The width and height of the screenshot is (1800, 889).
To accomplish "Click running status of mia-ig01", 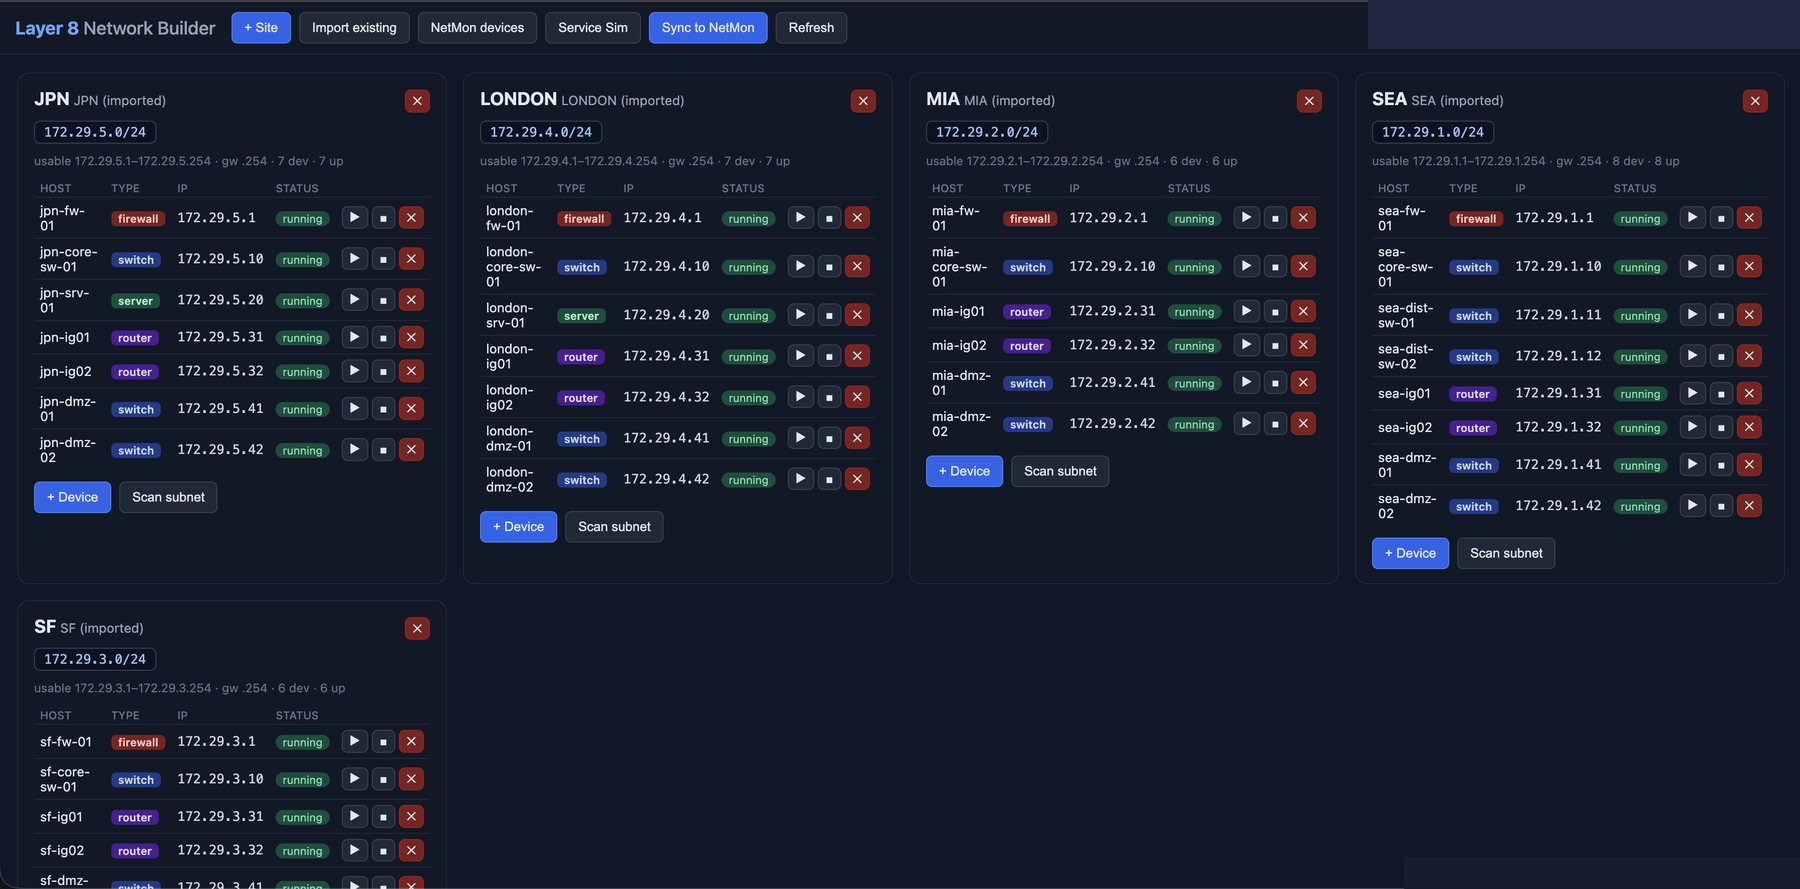I will (x=1194, y=312).
